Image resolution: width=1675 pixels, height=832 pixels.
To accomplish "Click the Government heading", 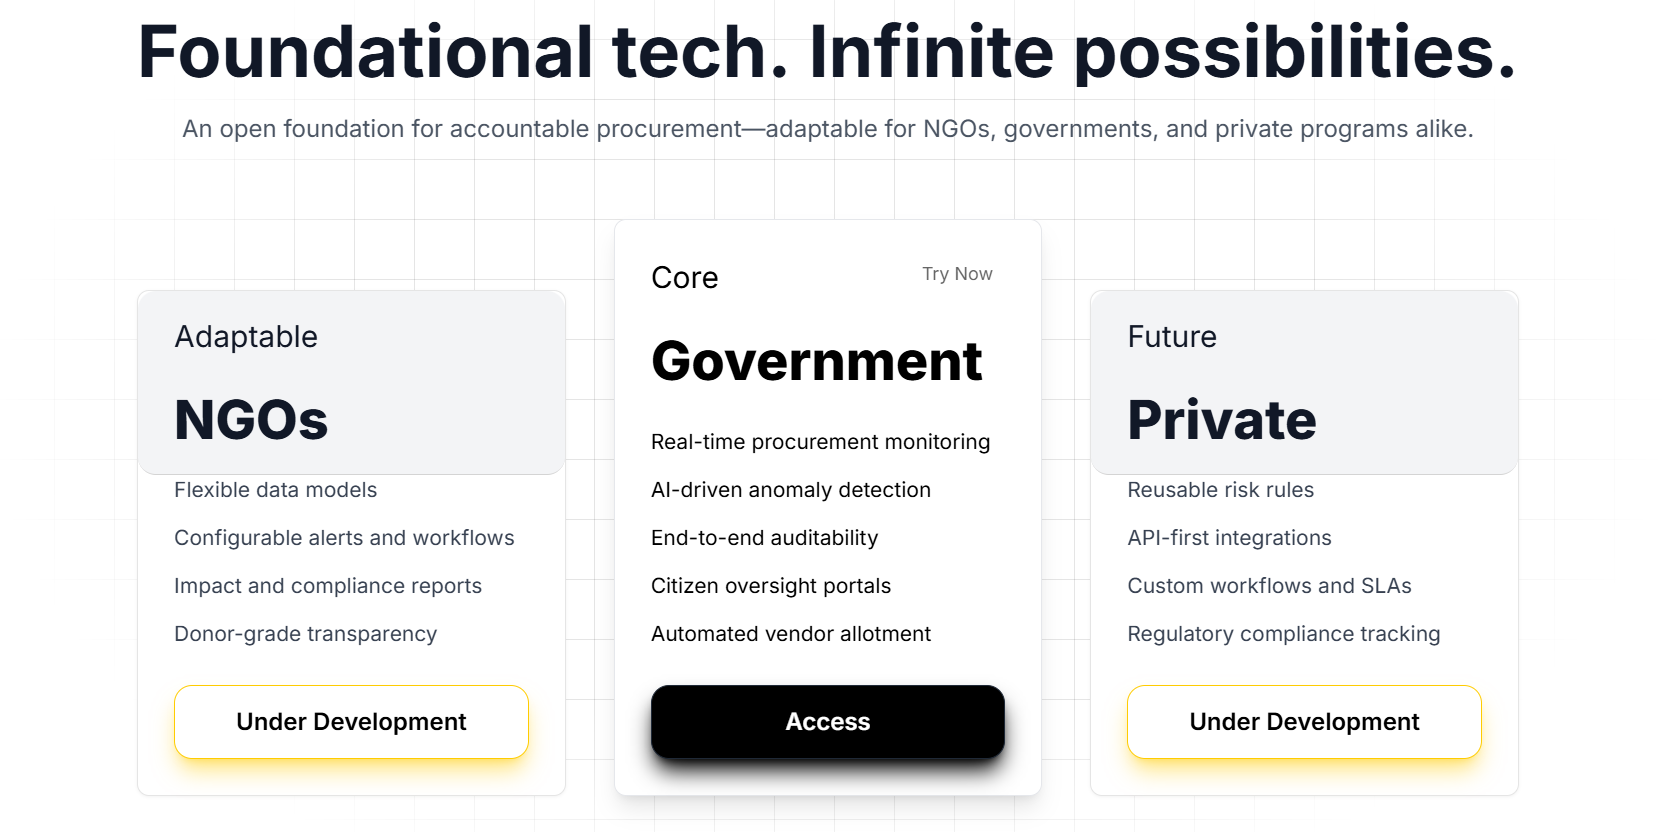I will tap(817, 361).
